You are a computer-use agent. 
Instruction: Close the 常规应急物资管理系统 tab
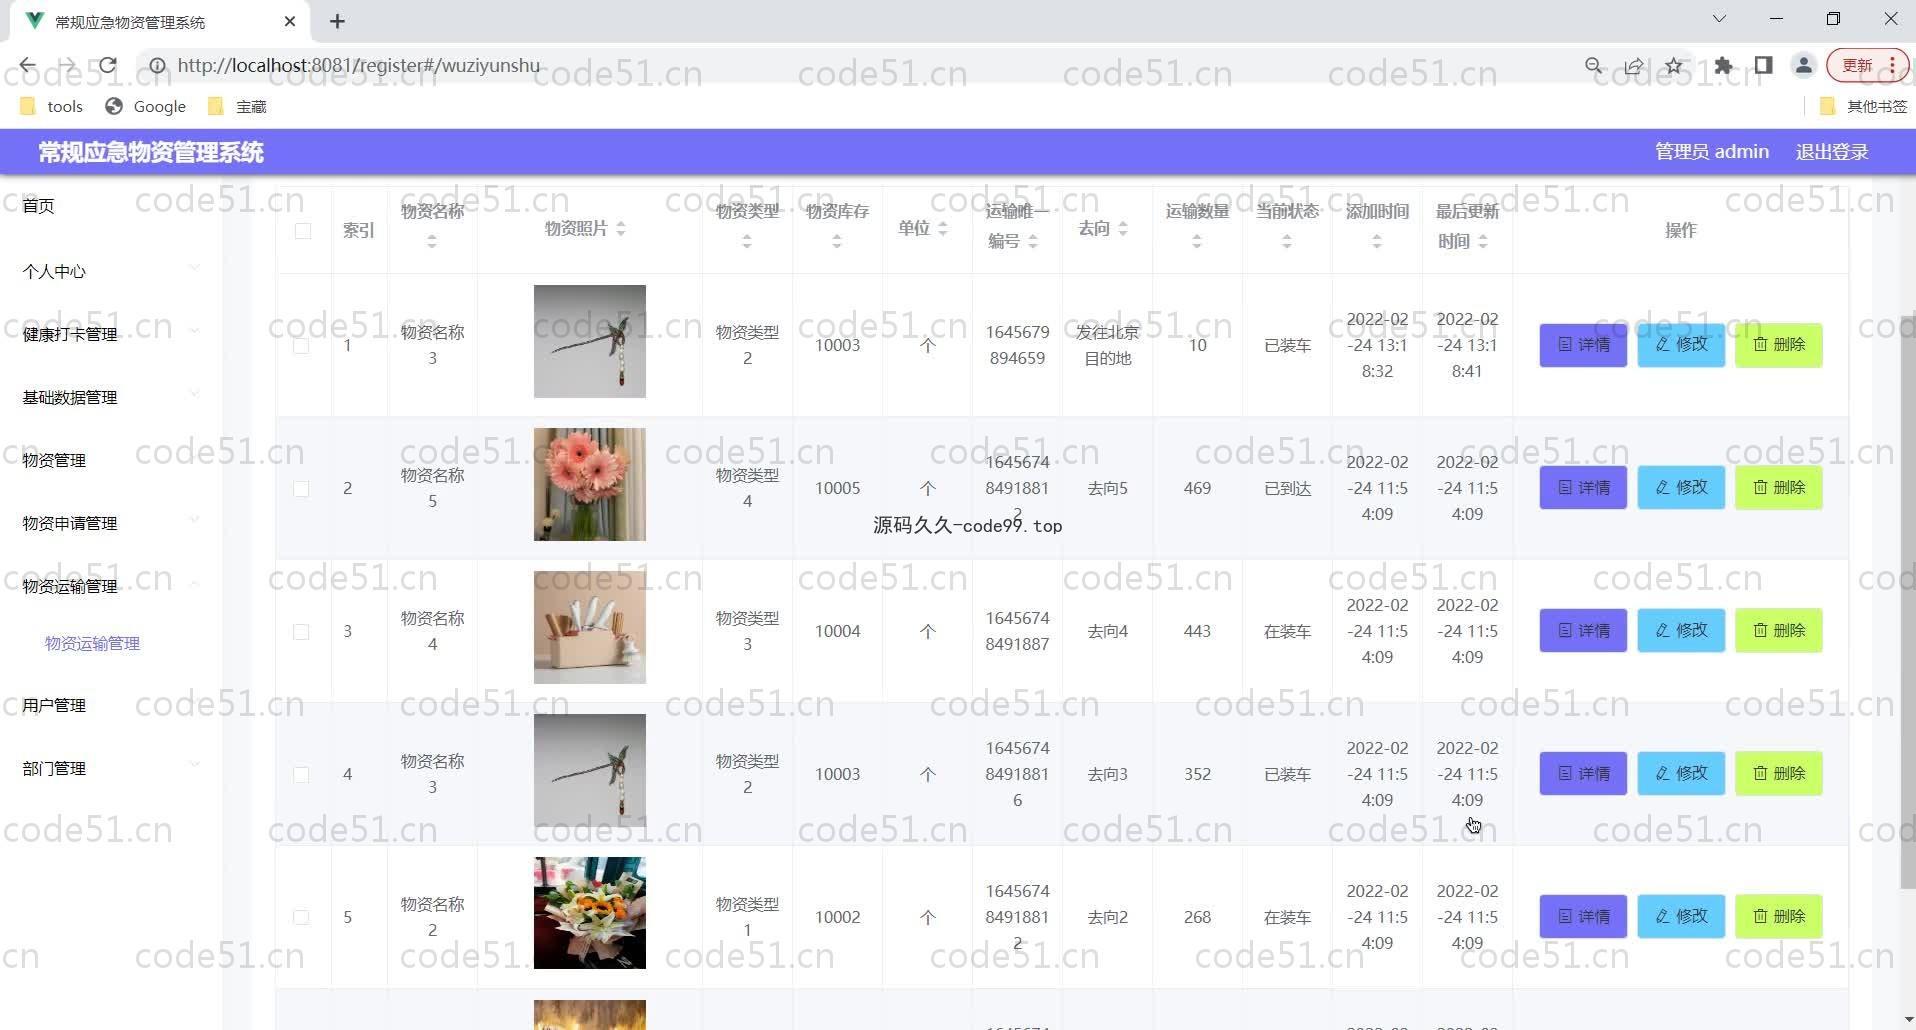[290, 21]
